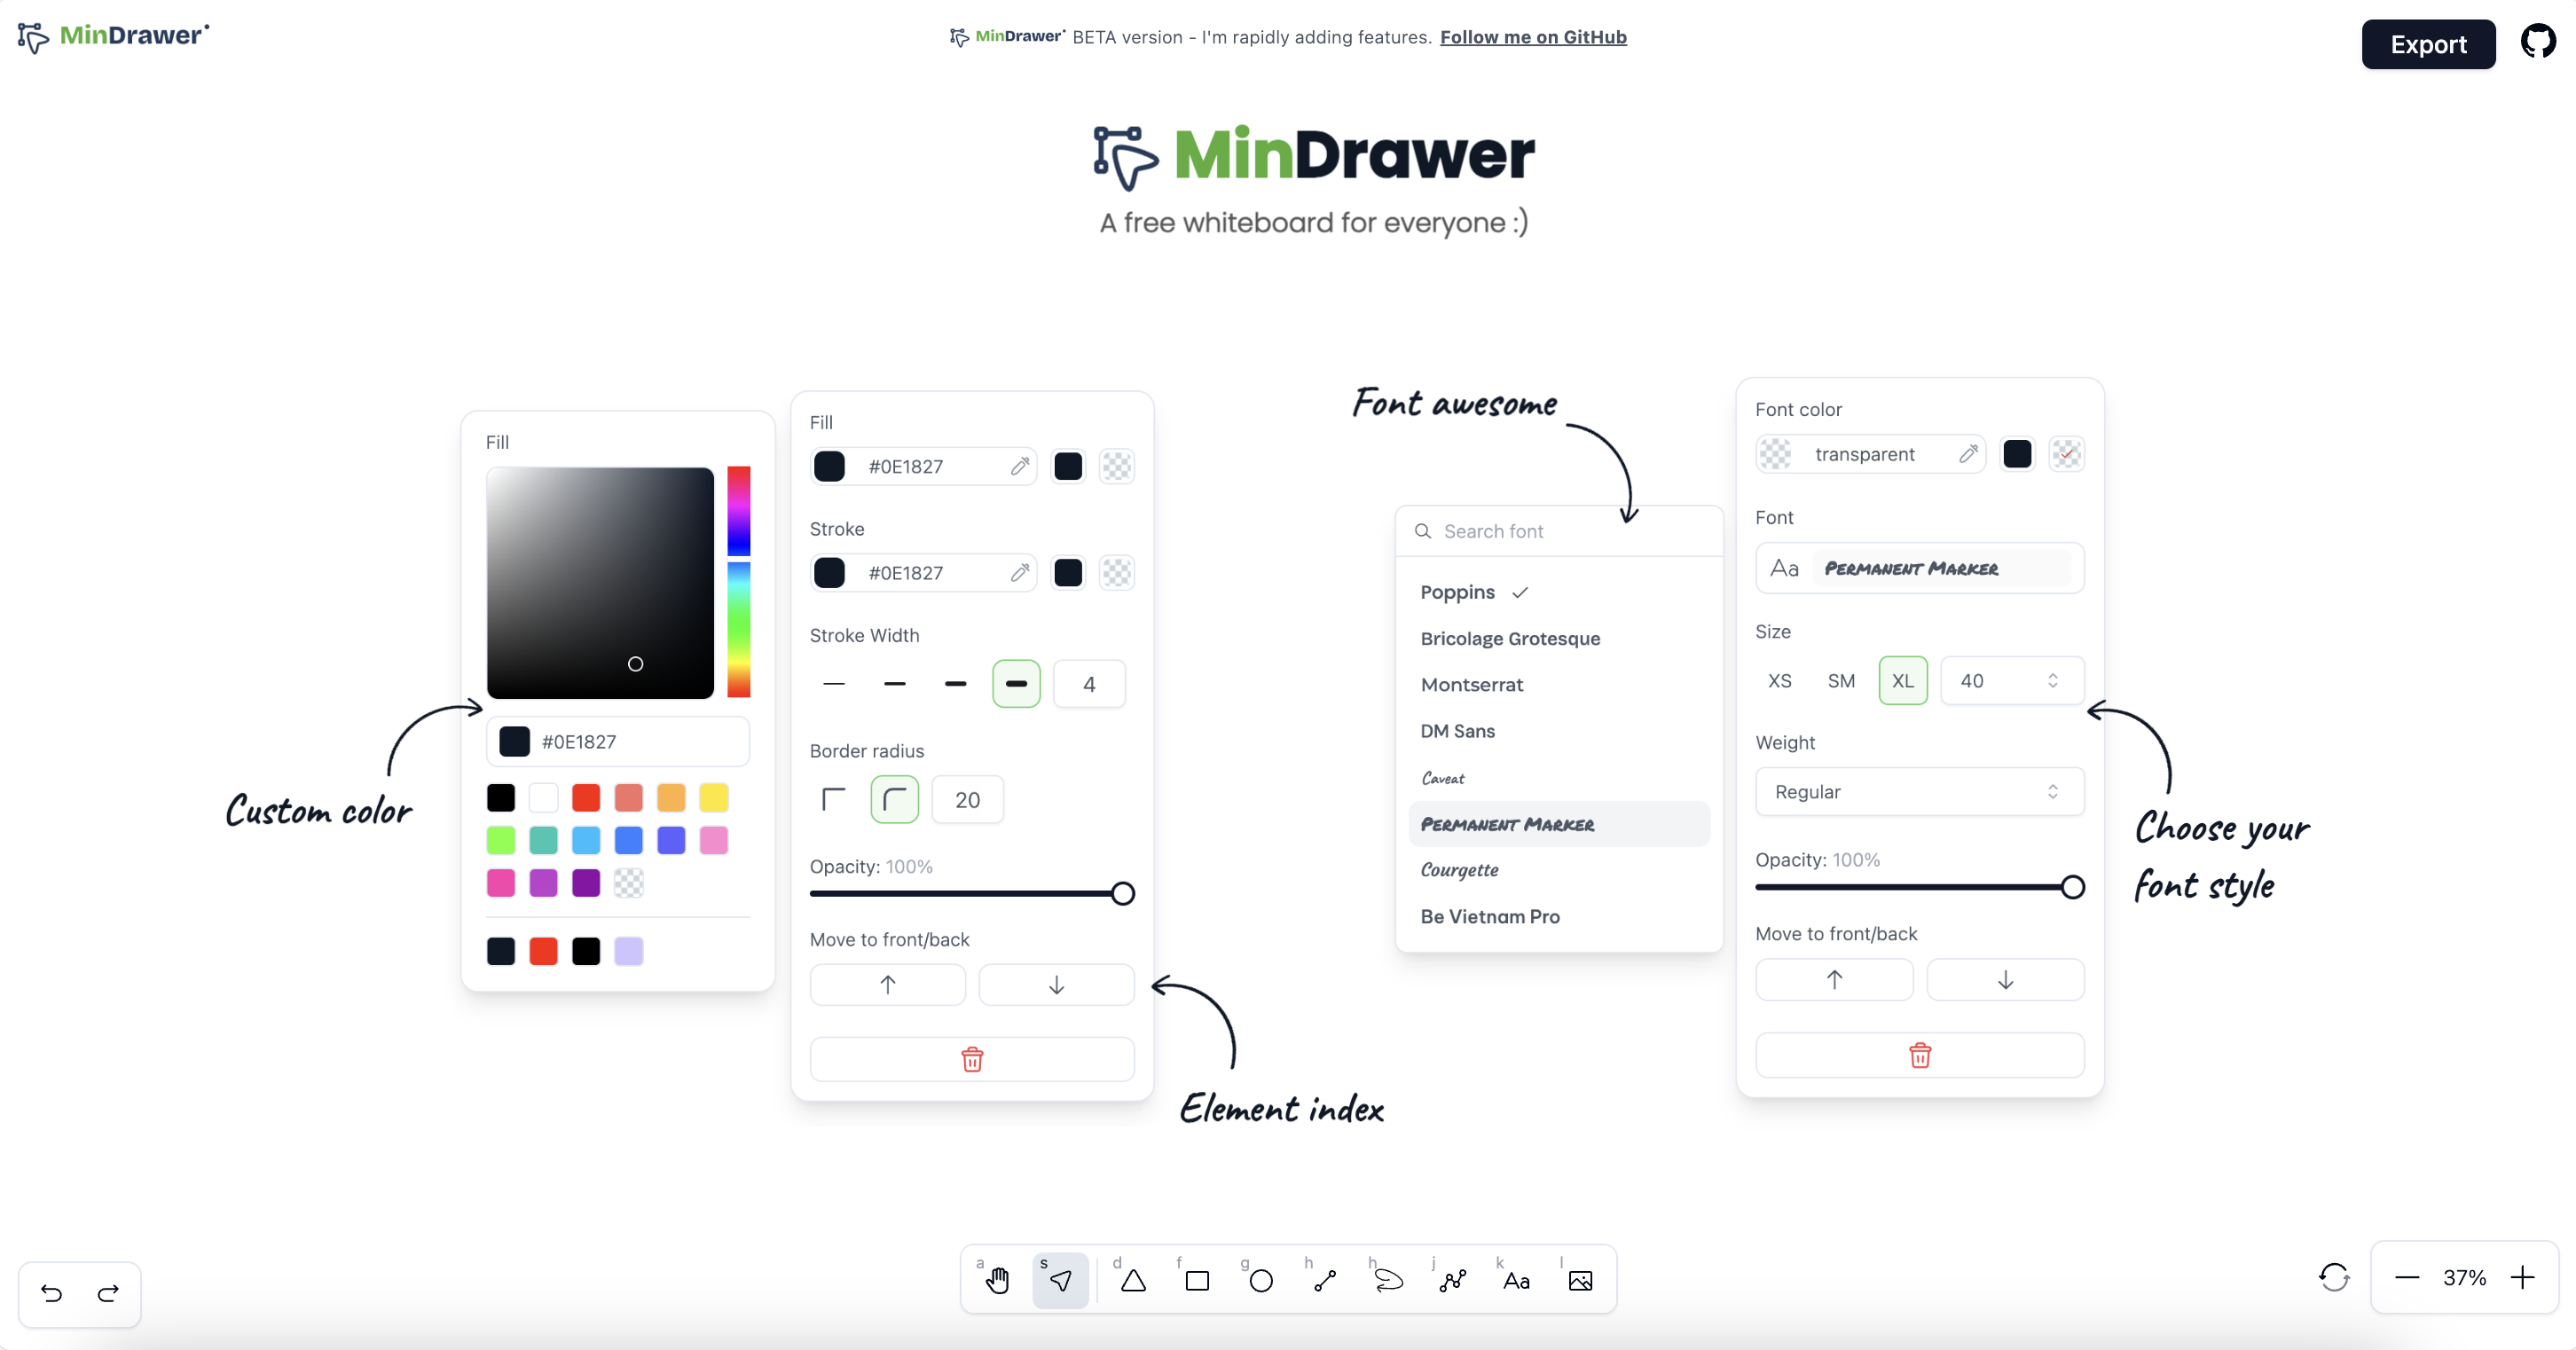Enable rounded border radius option
This screenshot has height=1350, width=2576.
tap(894, 799)
